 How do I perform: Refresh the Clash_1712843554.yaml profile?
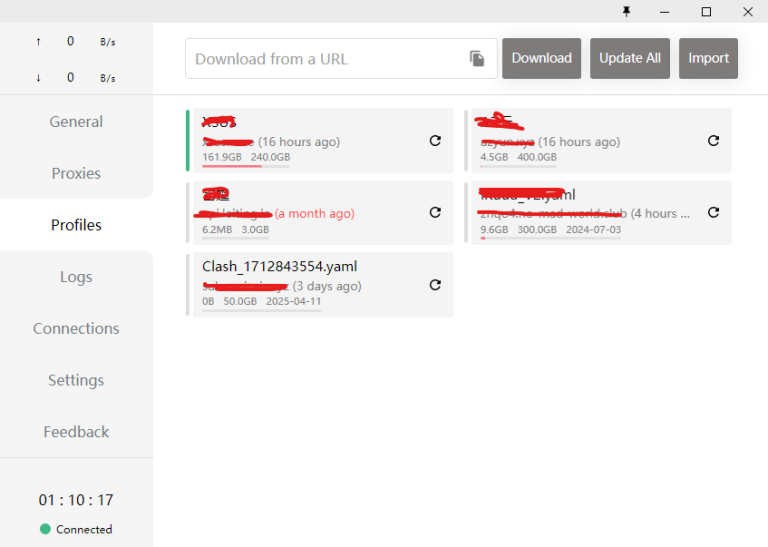(435, 285)
